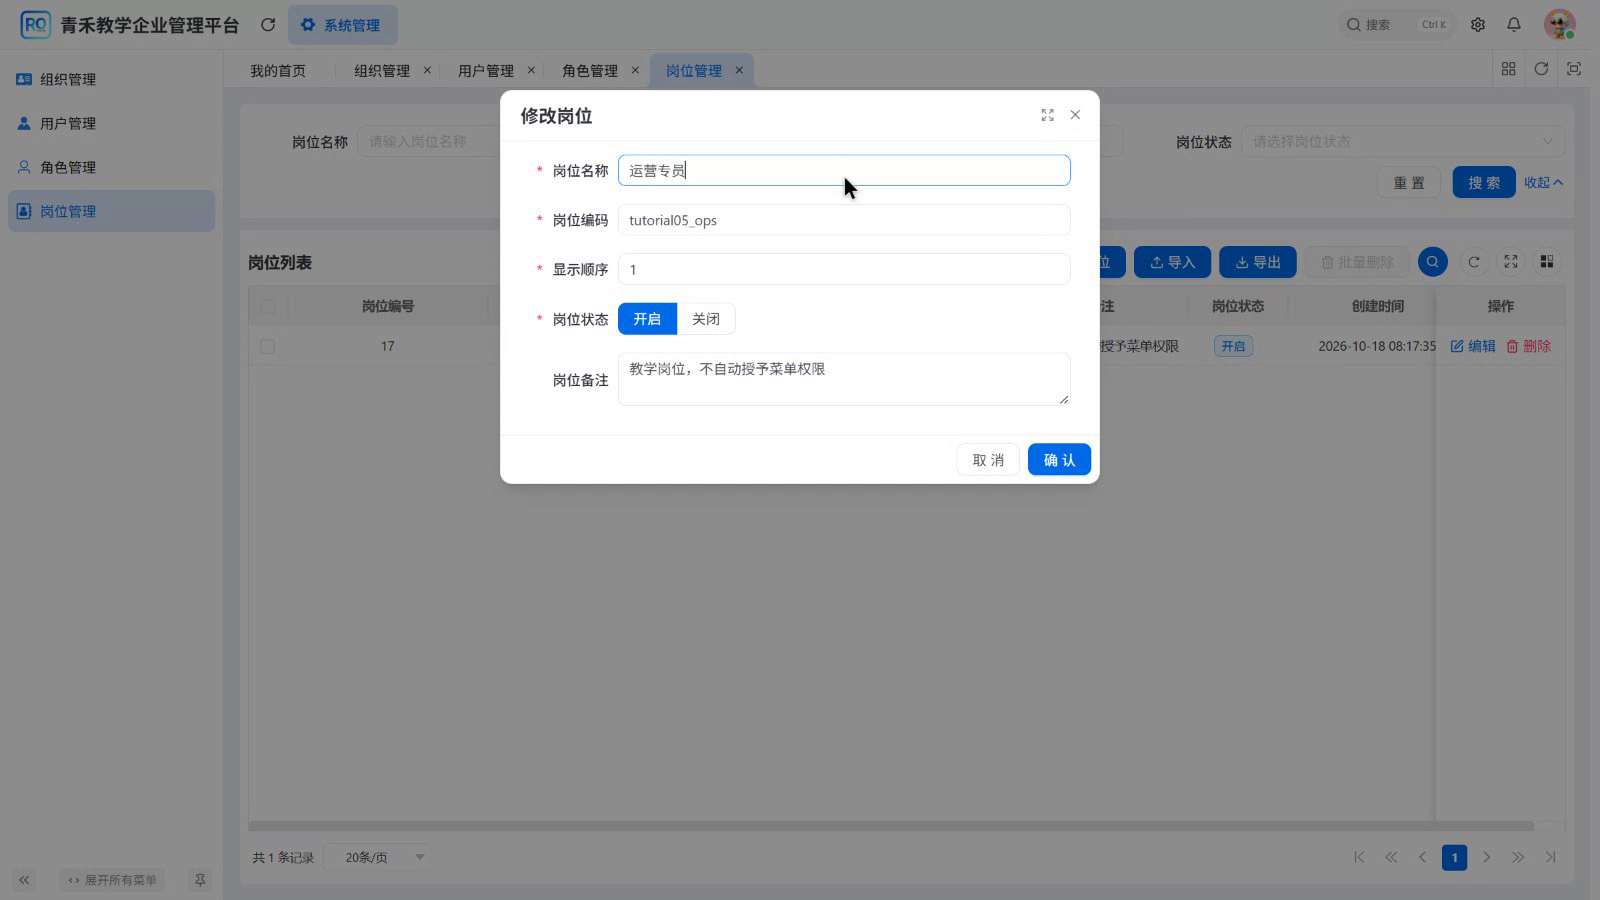1600x900 pixels.
Task: Switch to the 我的首页 tab
Action: coord(278,71)
